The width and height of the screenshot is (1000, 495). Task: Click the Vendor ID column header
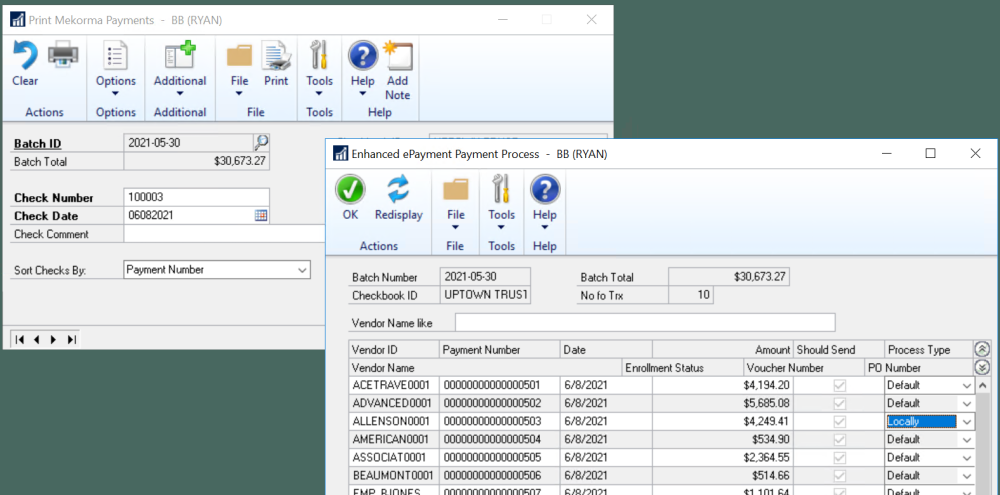[394, 349]
